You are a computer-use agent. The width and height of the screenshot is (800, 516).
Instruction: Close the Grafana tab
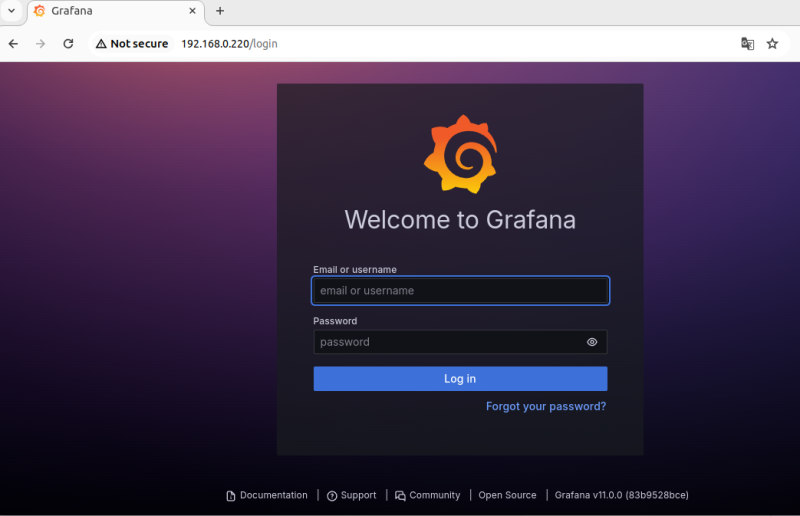[191, 11]
